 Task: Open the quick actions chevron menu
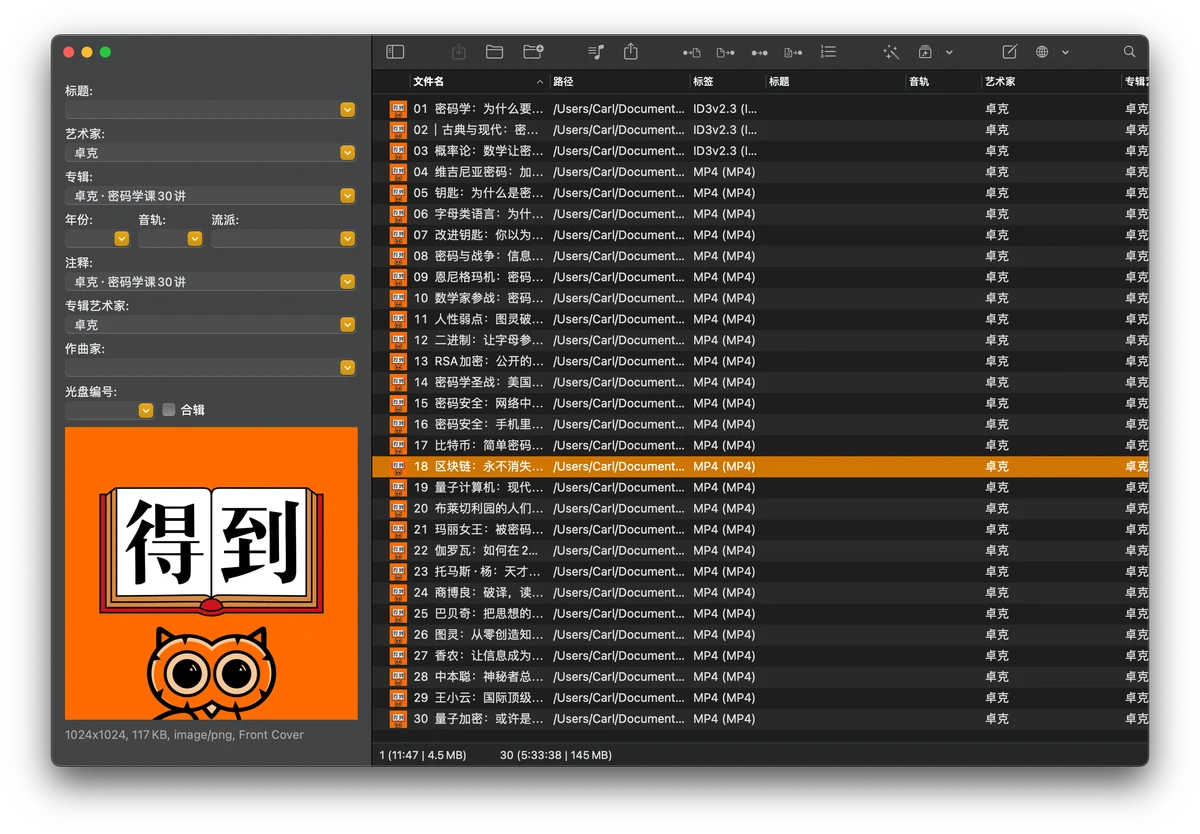(x=949, y=52)
